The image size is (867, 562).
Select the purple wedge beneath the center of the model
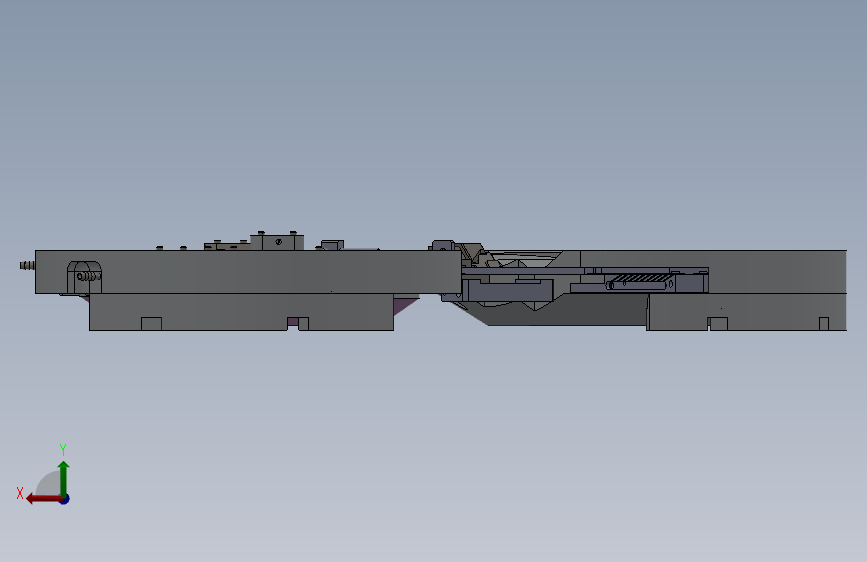point(406,305)
